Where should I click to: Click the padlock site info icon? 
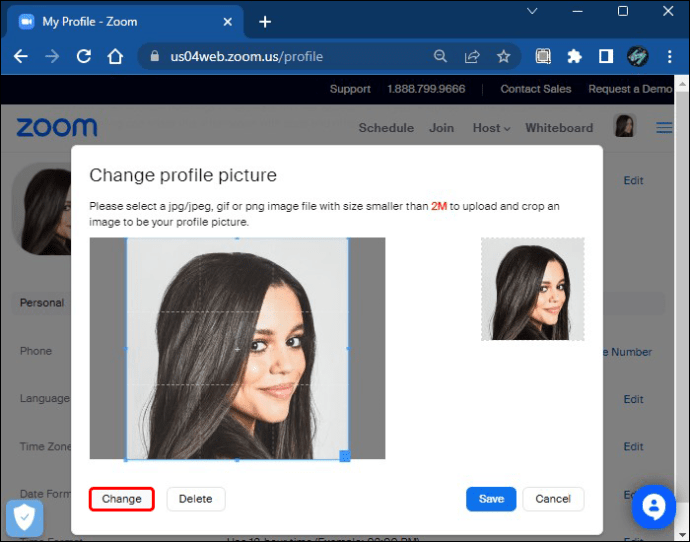(154, 56)
